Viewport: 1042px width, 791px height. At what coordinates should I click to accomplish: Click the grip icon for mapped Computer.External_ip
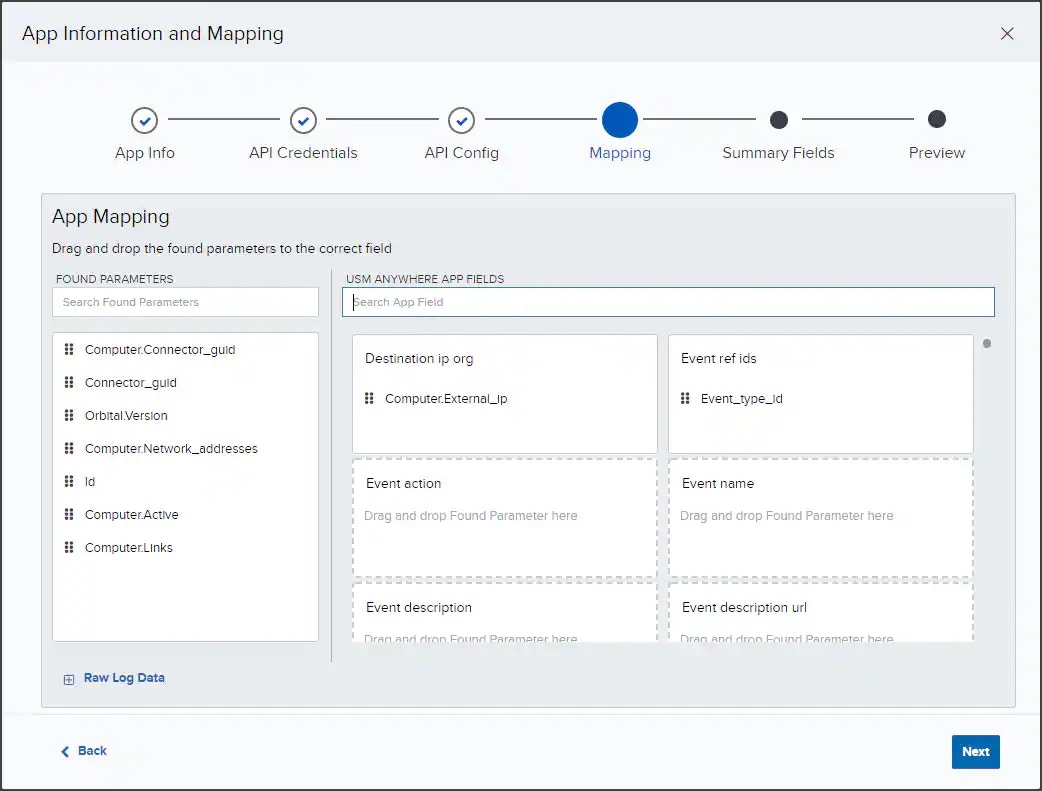coord(369,399)
